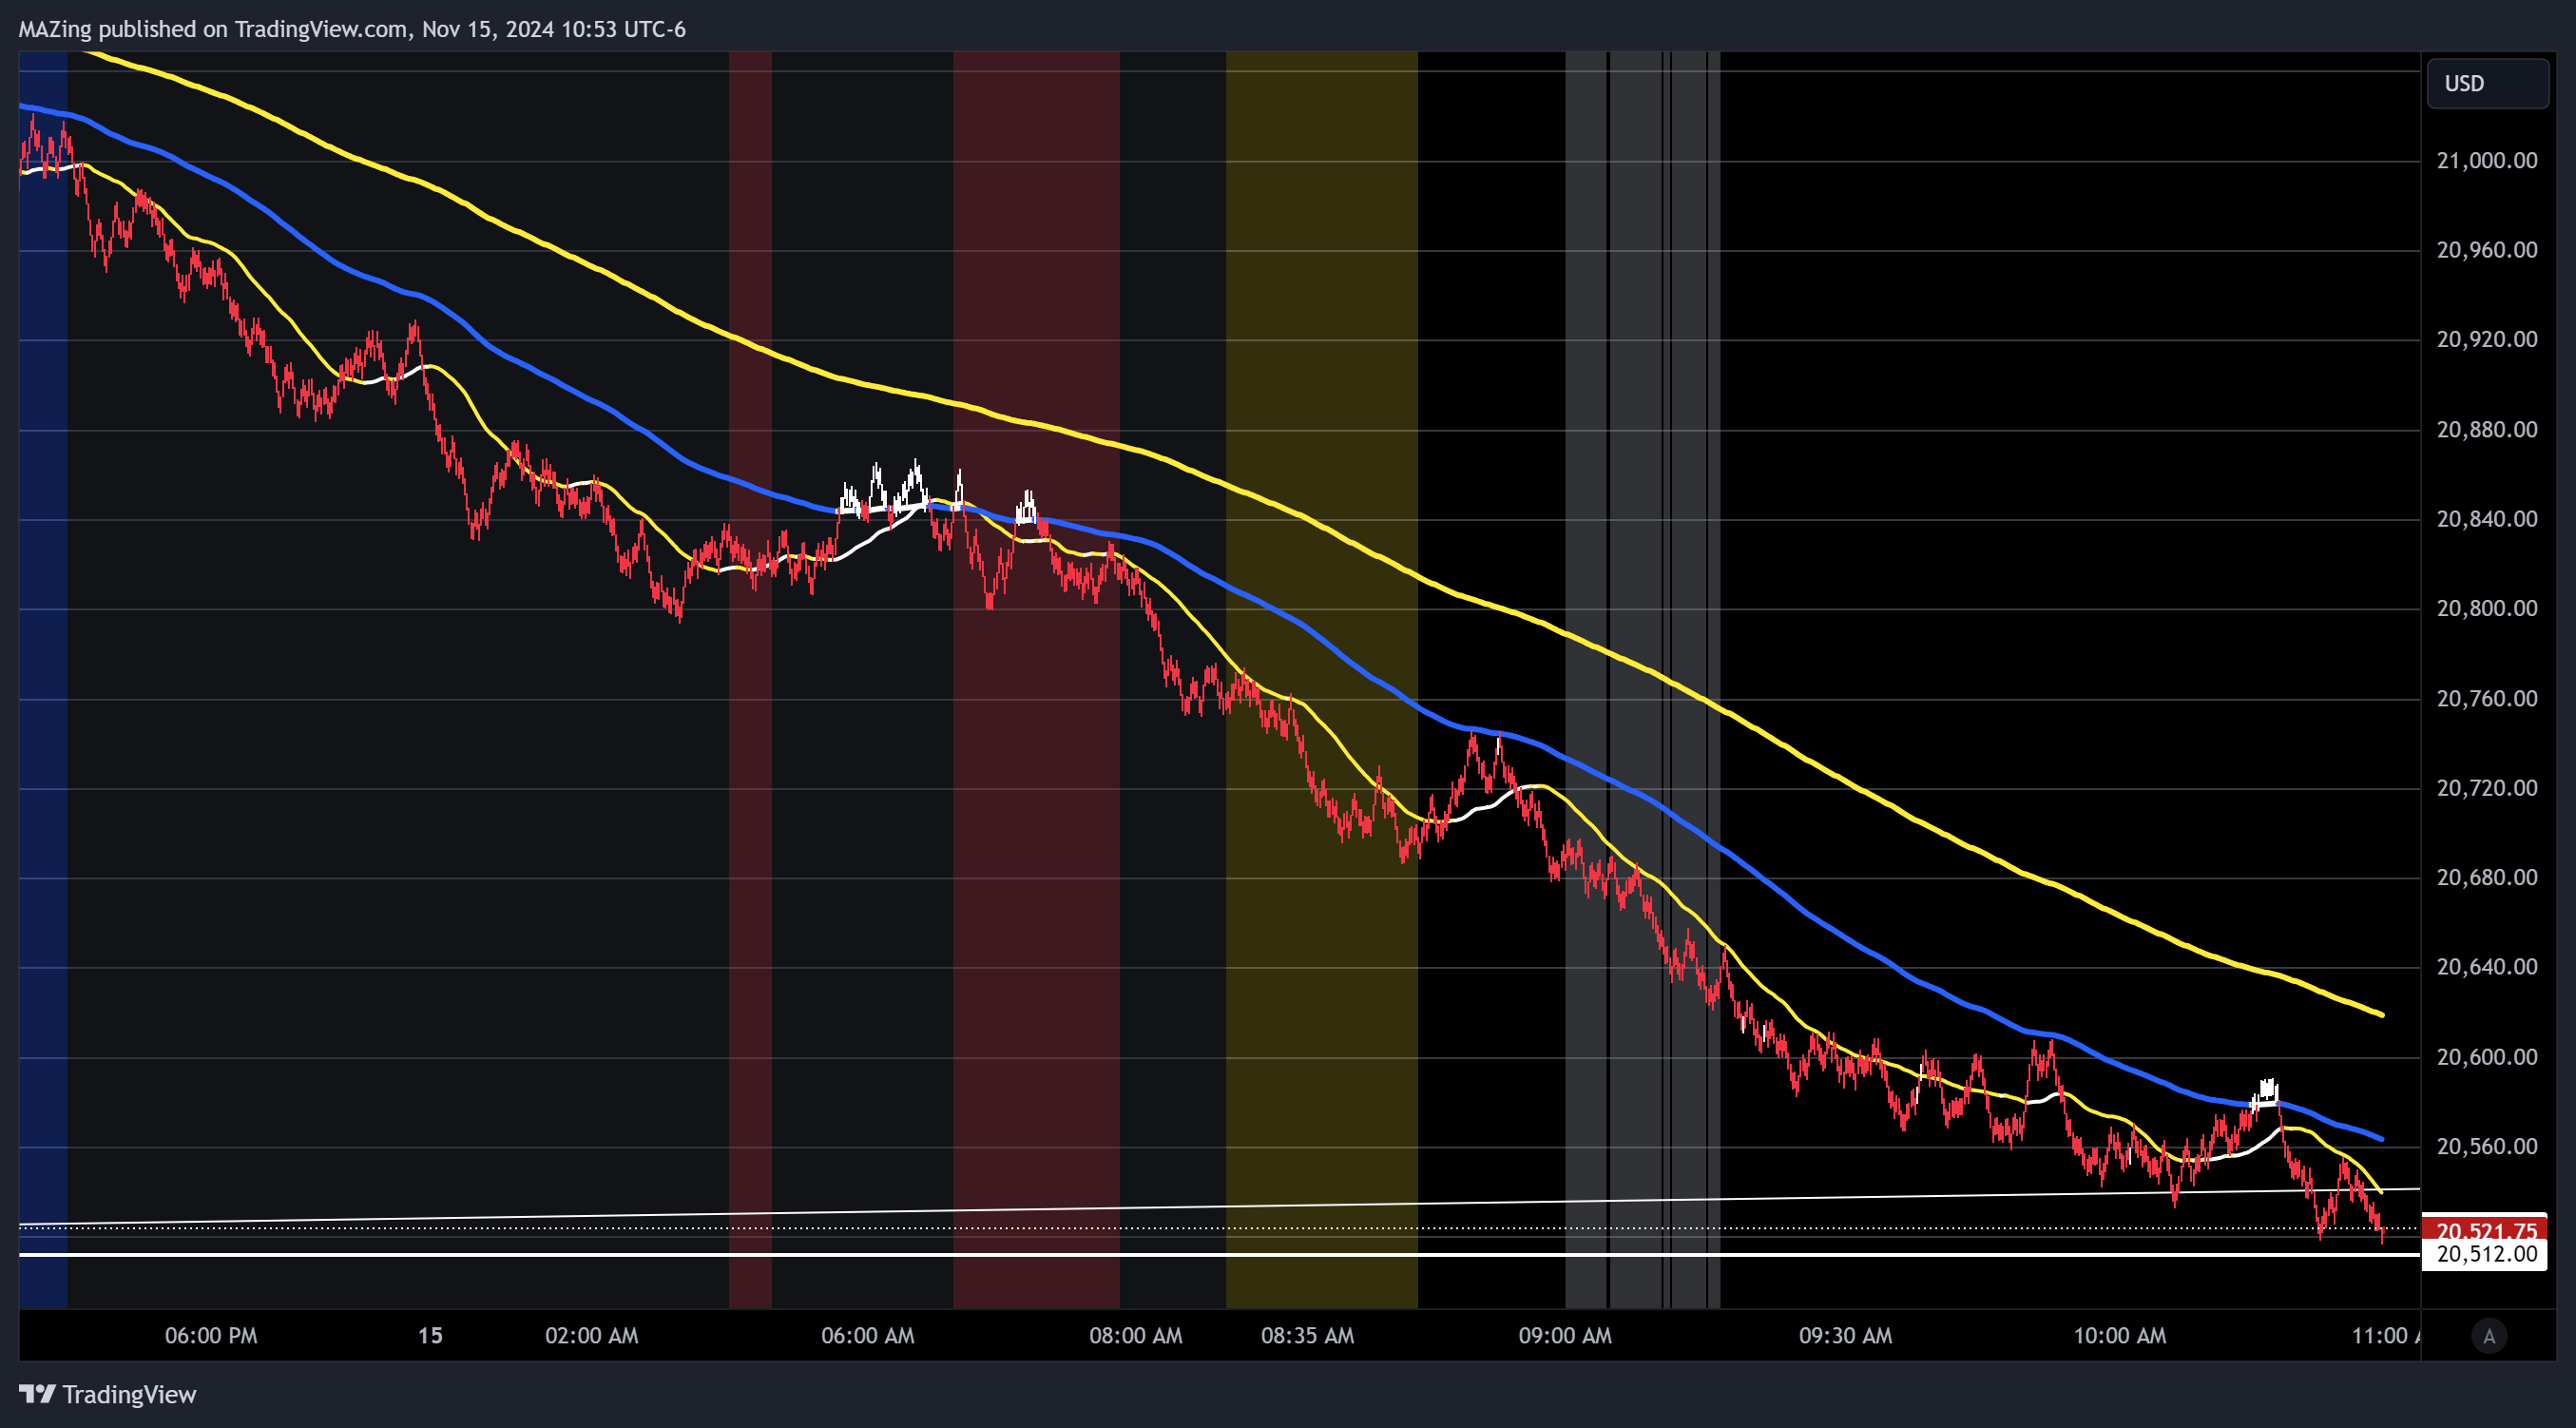Screen dimensions: 2576x1428
Task: Click the 06:00 PM time axis label
Action: tap(211, 1335)
